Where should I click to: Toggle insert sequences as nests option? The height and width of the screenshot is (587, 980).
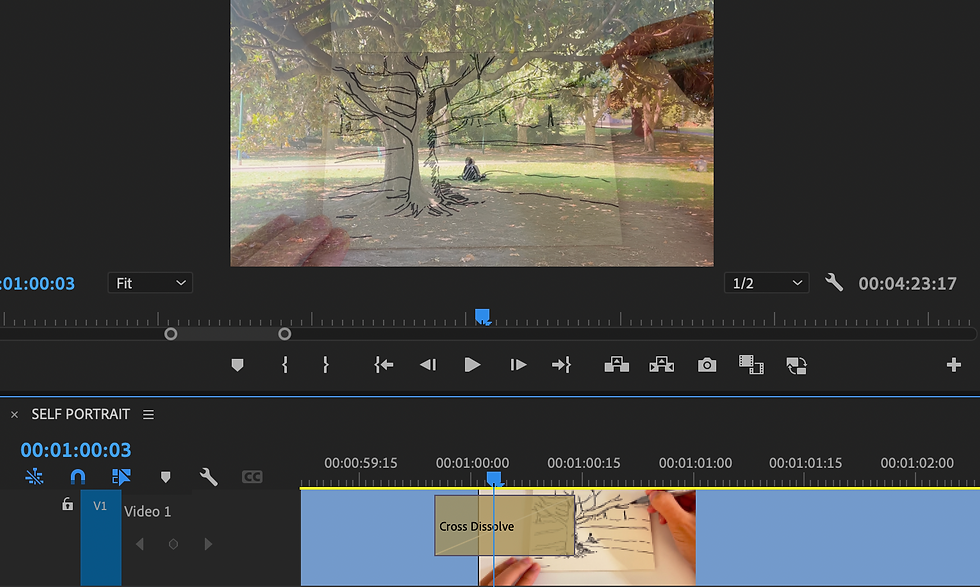point(34,477)
